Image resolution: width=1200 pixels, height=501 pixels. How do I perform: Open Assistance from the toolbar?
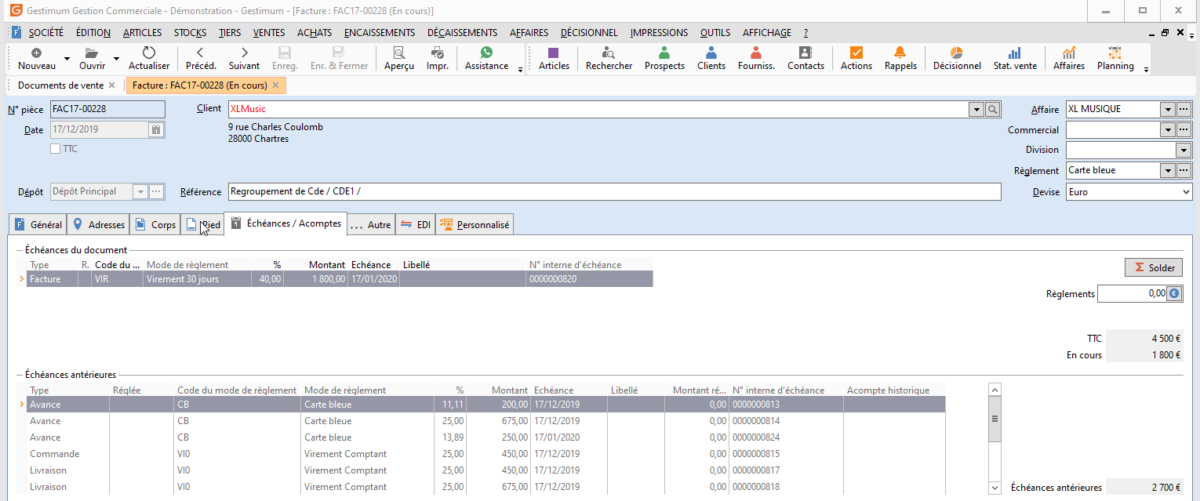click(486, 52)
